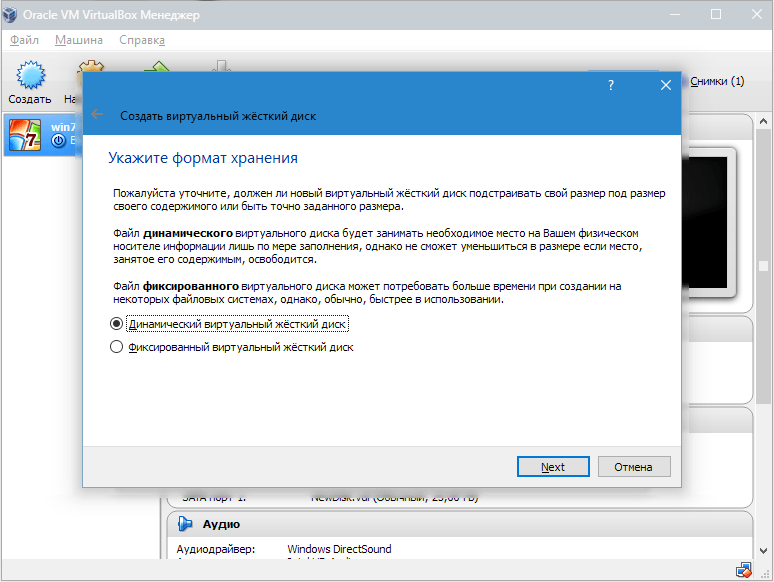This screenshot has height=582, width=774.
Task: Open the Справка menu
Action: pos(142,40)
